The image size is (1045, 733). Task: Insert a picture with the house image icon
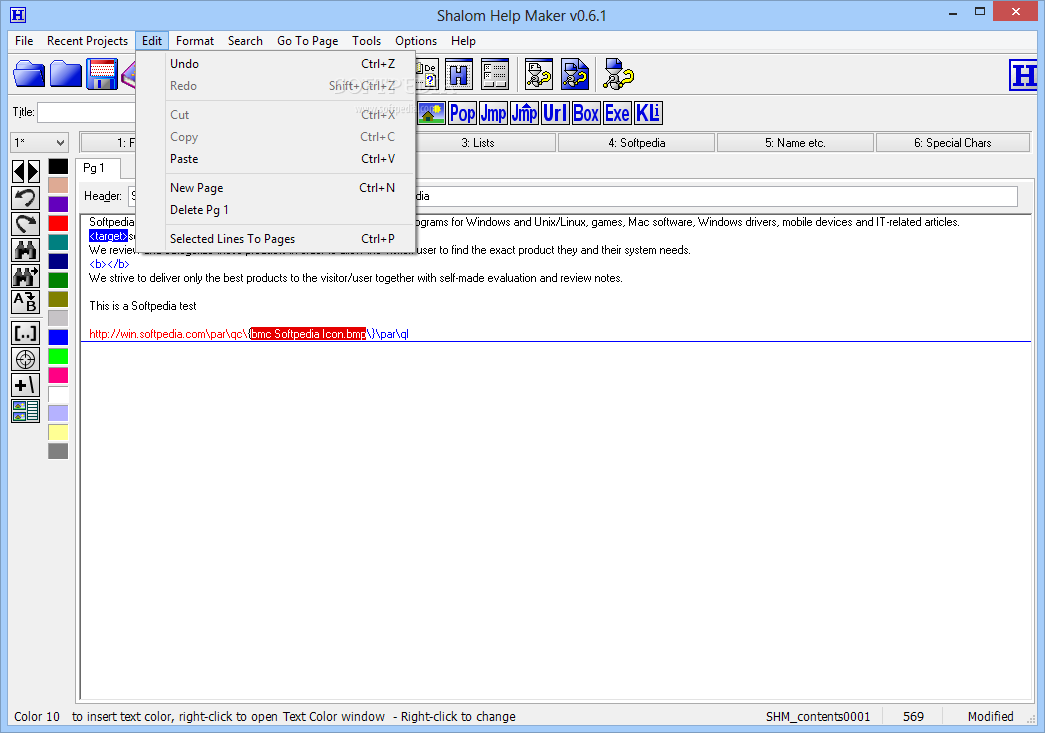pos(431,113)
